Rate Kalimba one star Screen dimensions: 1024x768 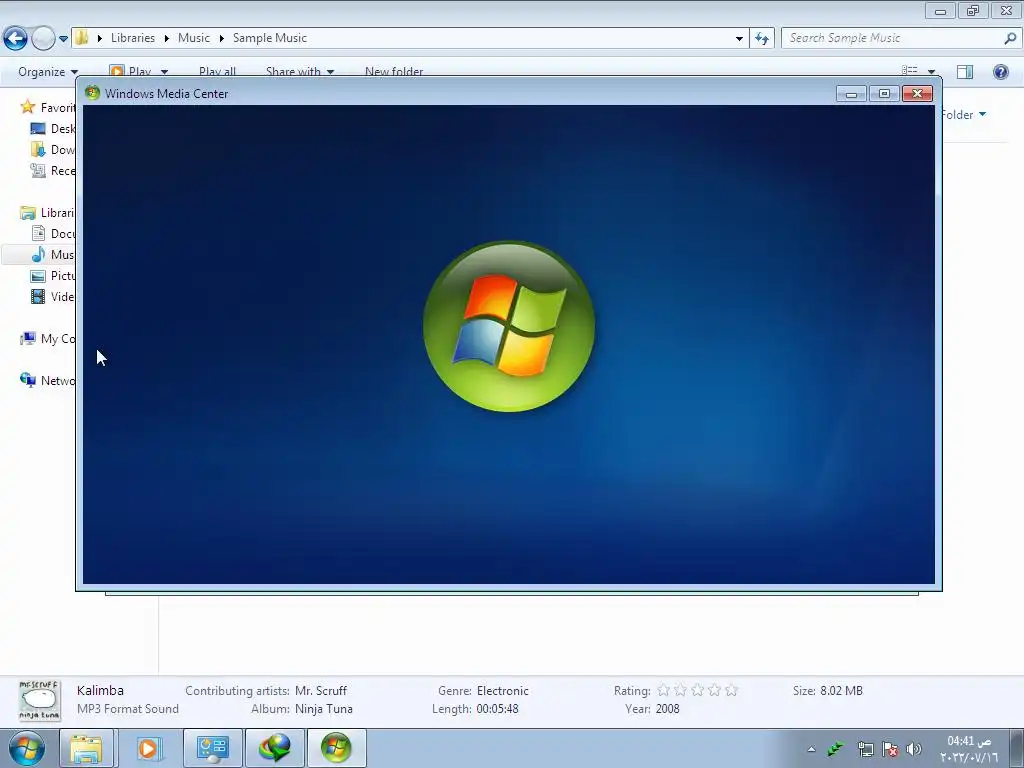[x=664, y=690]
